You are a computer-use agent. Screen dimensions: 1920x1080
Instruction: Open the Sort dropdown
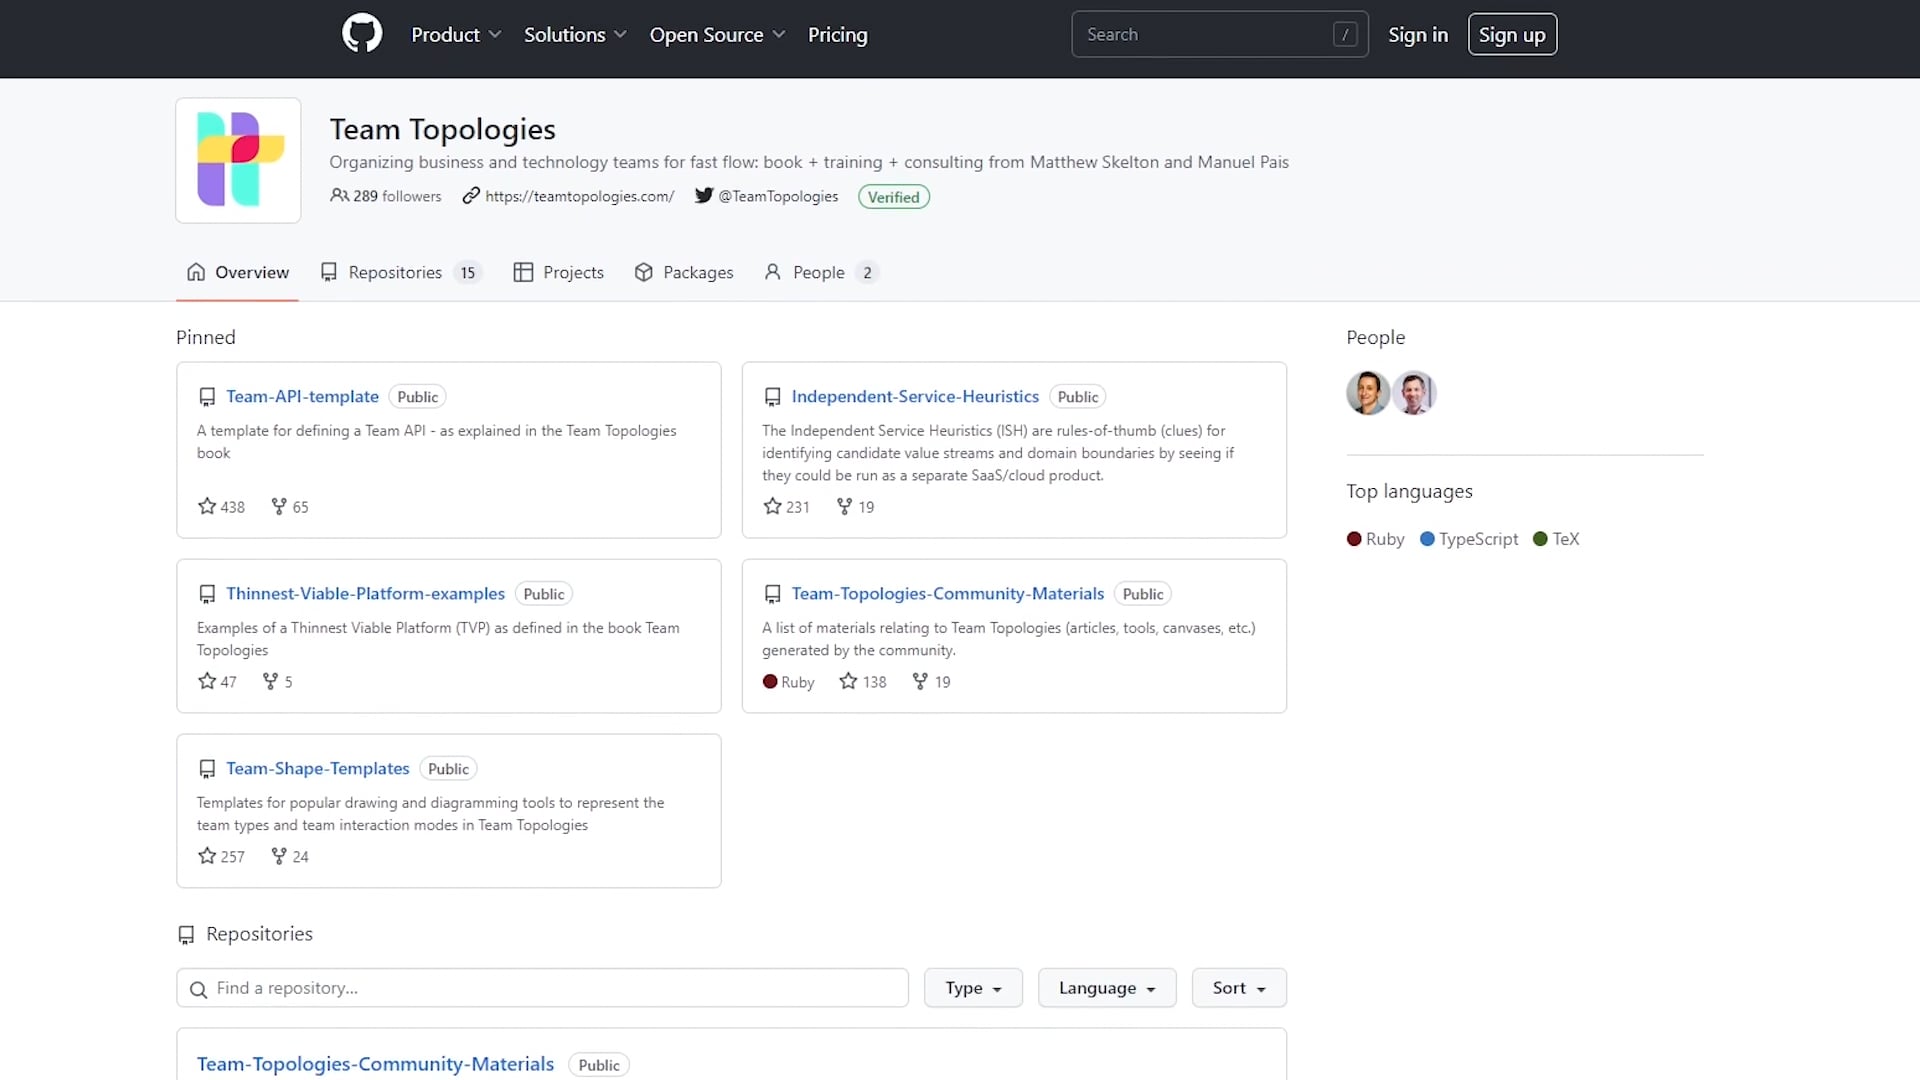click(1239, 988)
